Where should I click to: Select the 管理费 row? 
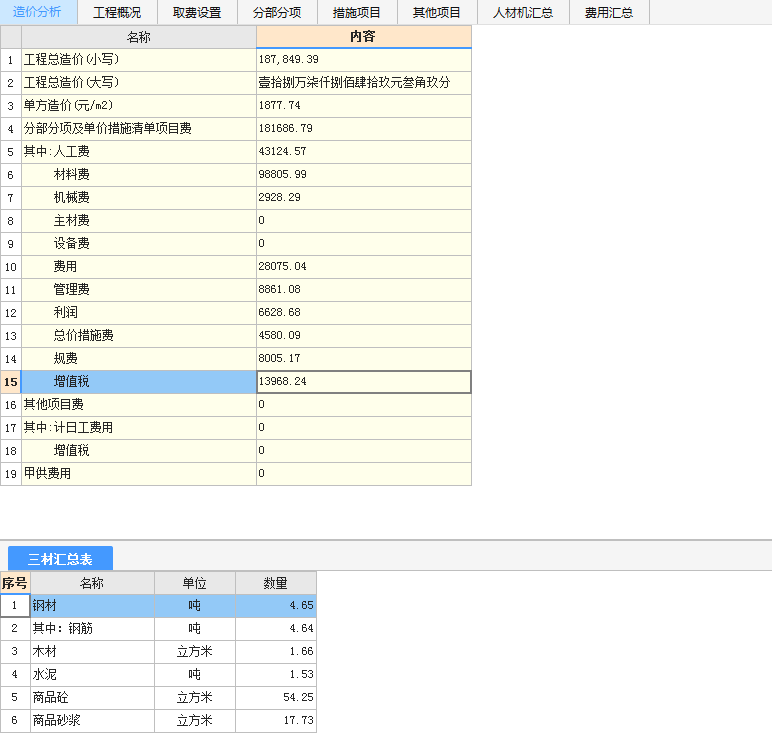point(138,290)
